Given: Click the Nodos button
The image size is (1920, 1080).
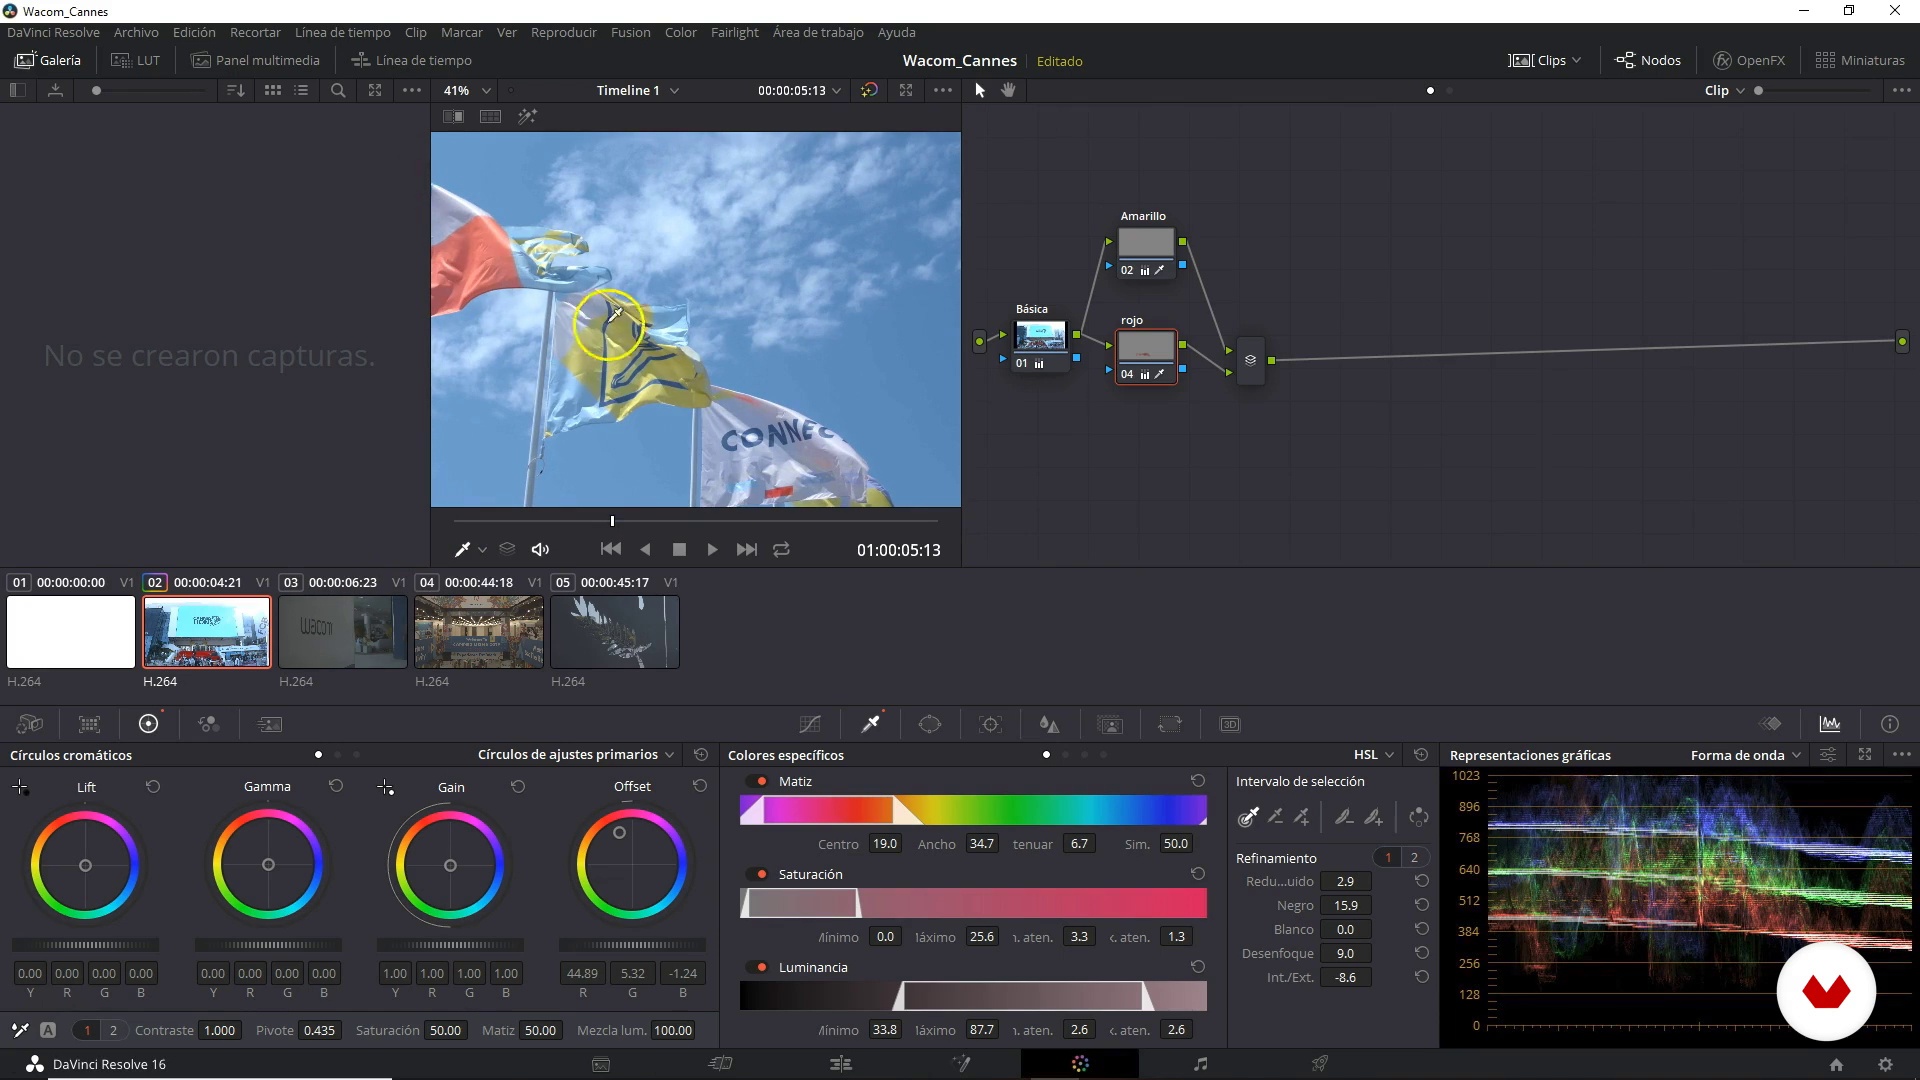Looking at the screenshot, I should [1648, 60].
